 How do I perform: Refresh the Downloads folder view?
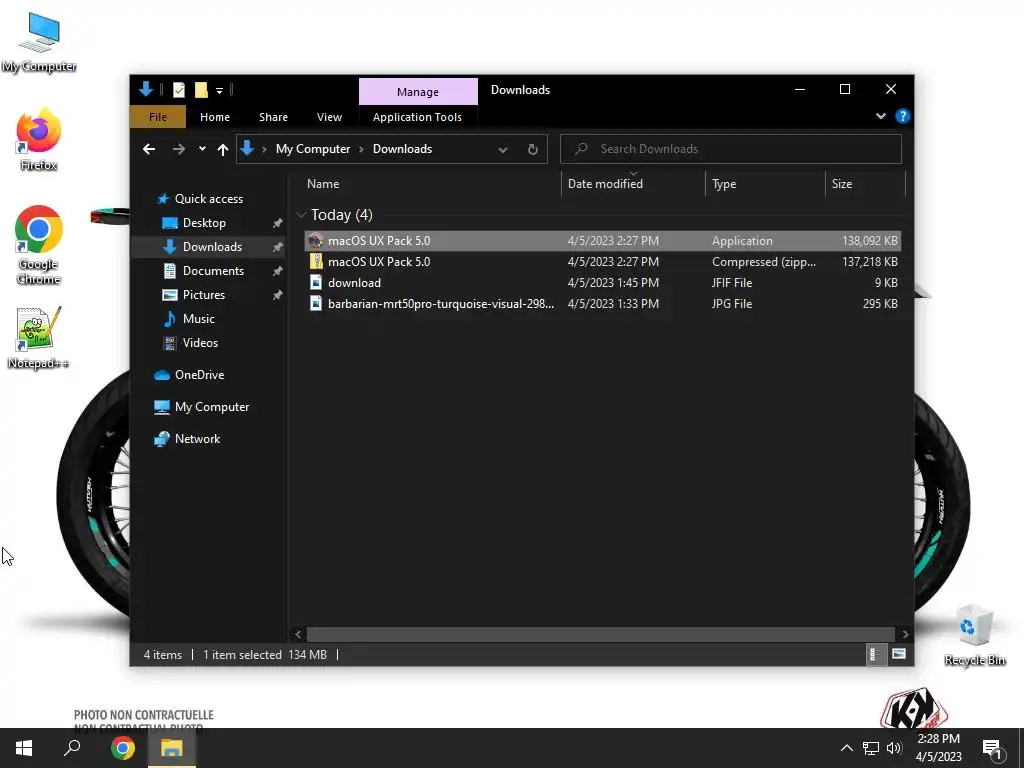click(533, 150)
